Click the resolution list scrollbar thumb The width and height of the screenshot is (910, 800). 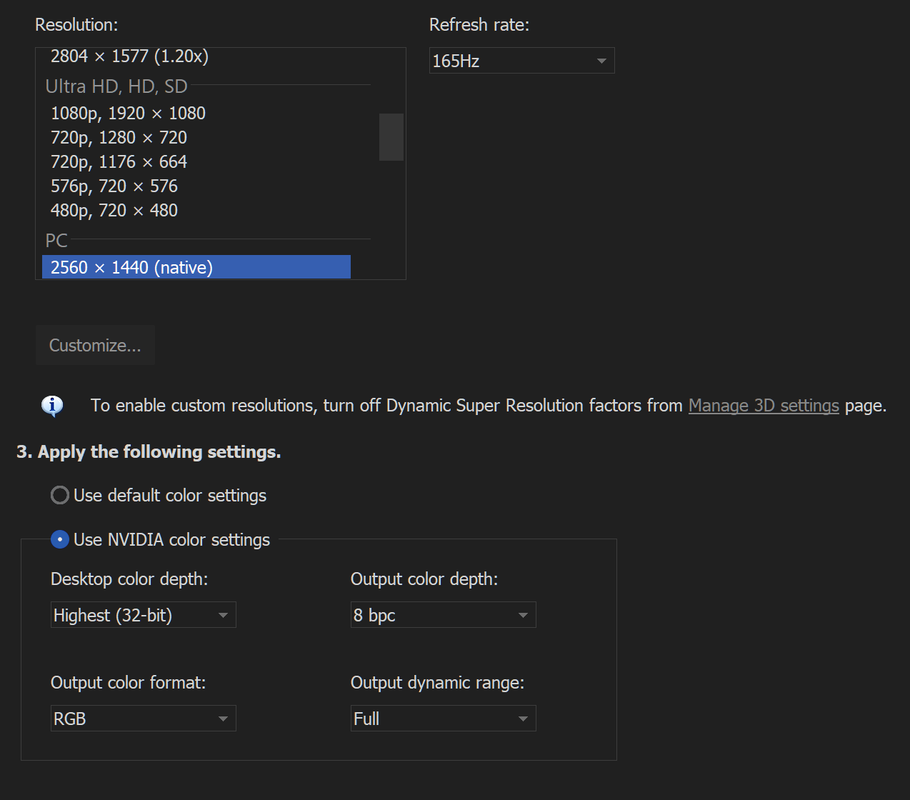coord(391,137)
